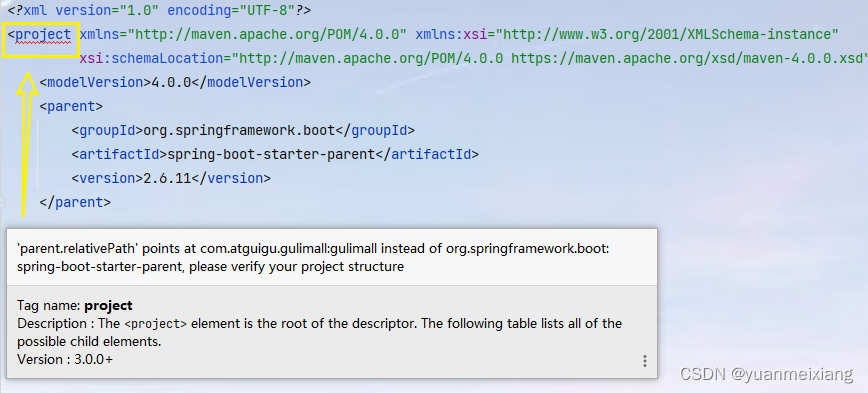Click the underlined project tag name
This screenshot has height=393, width=868.
43,35
